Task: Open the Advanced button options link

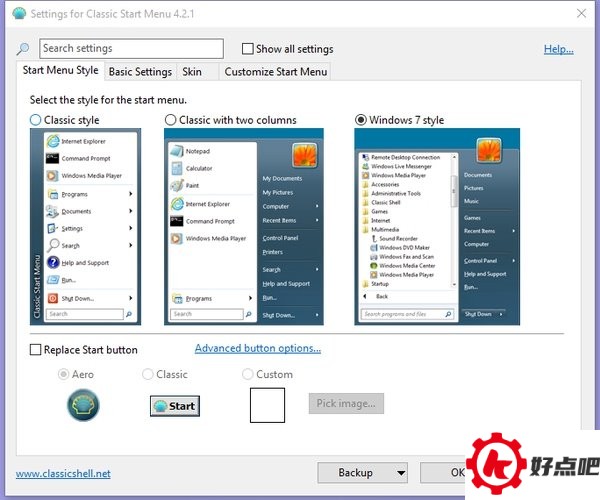Action: 257,349
